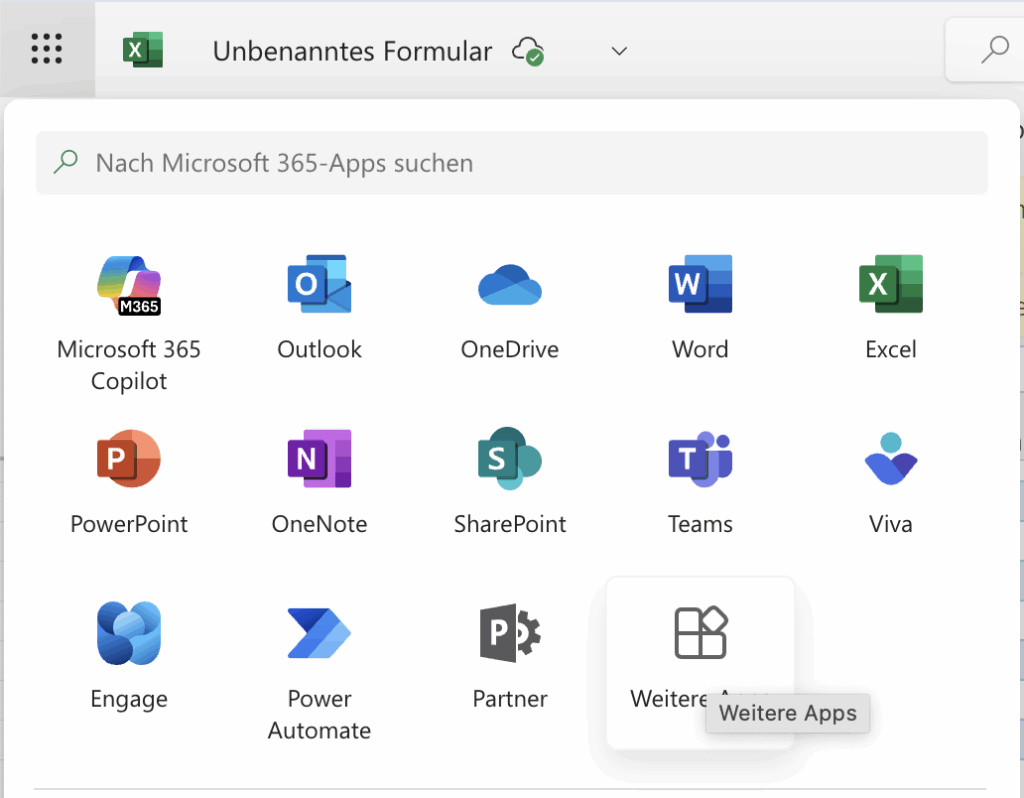This screenshot has height=798, width=1024.
Task: Launch Outlook from the app grid
Action: (319, 308)
